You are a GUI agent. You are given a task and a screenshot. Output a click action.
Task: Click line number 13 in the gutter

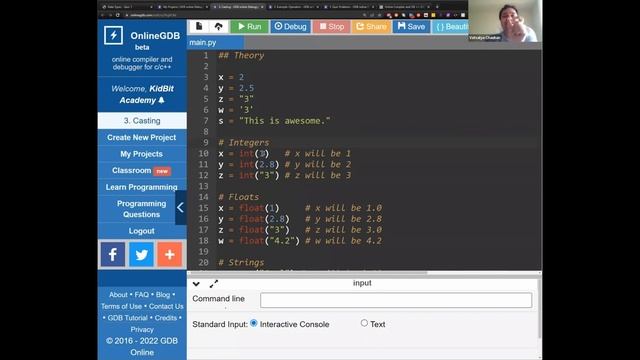203,186
